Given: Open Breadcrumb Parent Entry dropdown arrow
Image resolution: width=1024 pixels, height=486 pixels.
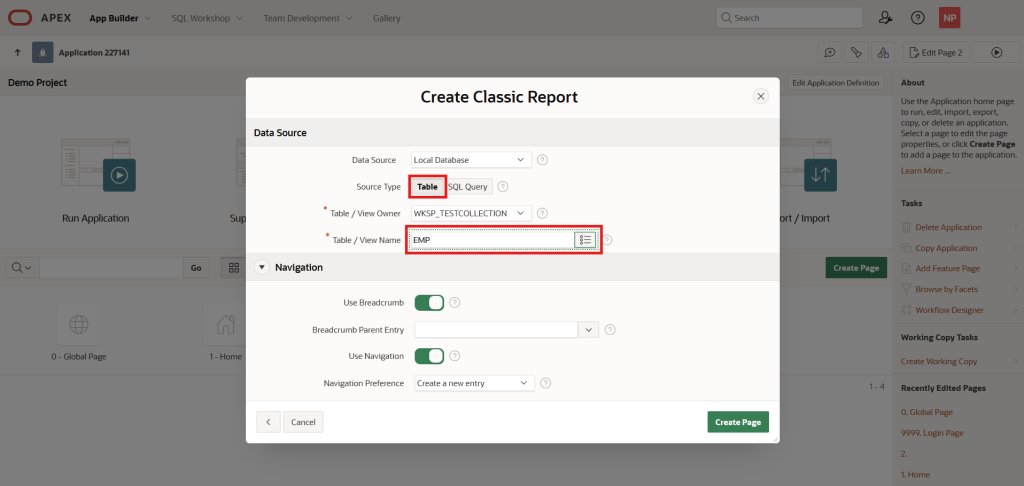Looking at the screenshot, I should click(x=588, y=330).
